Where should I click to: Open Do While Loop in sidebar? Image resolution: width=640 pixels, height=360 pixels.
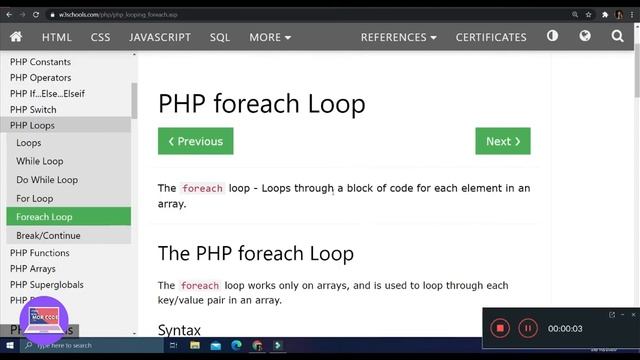click(47, 180)
